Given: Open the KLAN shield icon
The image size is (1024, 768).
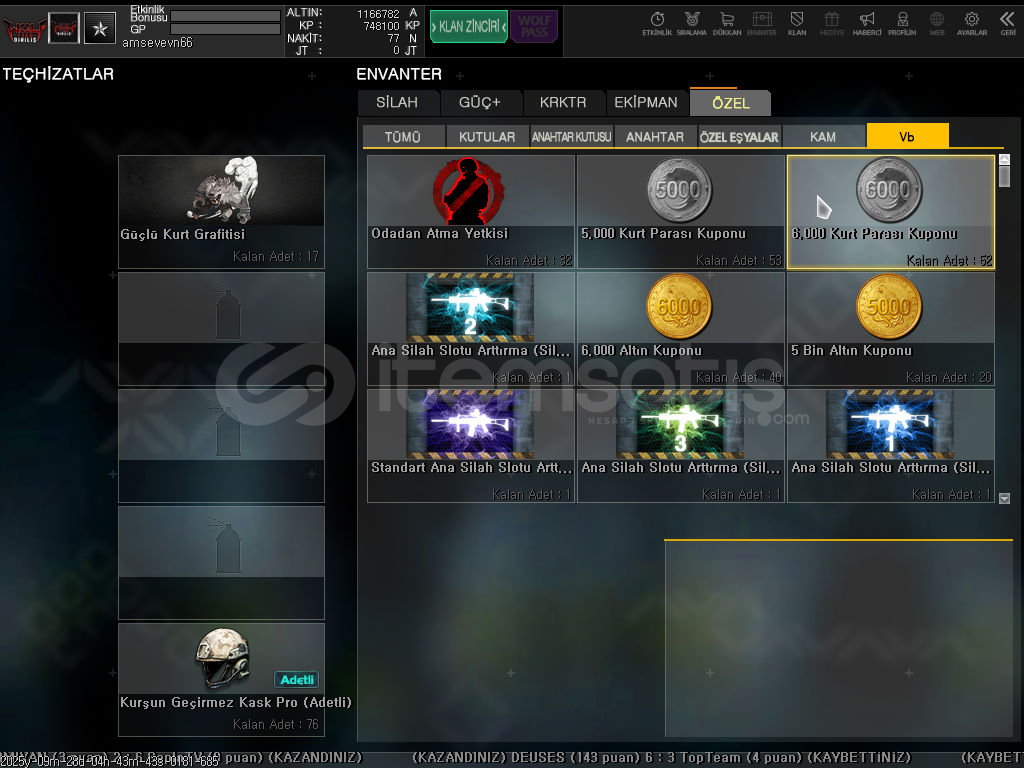Looking at the screenshot, I should point(797,24).
